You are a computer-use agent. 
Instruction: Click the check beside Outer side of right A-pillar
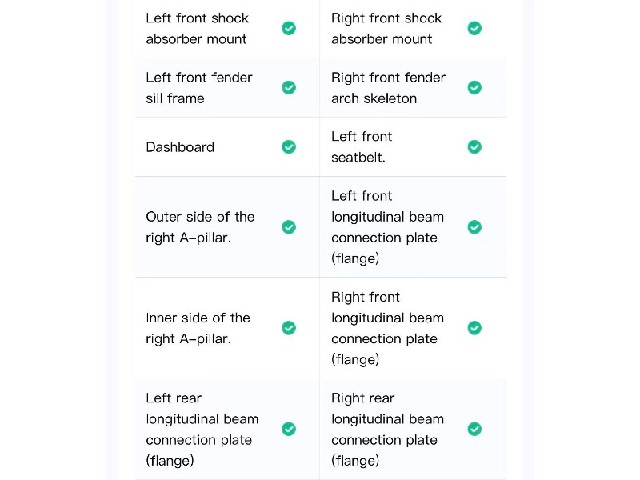pyautogui.click(x=289, y=227)
